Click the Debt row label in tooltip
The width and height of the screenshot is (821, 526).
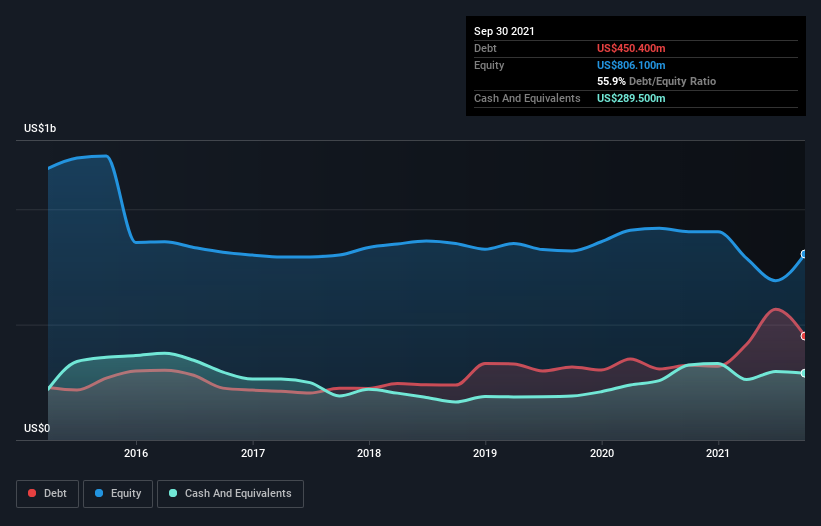[485, 48]
